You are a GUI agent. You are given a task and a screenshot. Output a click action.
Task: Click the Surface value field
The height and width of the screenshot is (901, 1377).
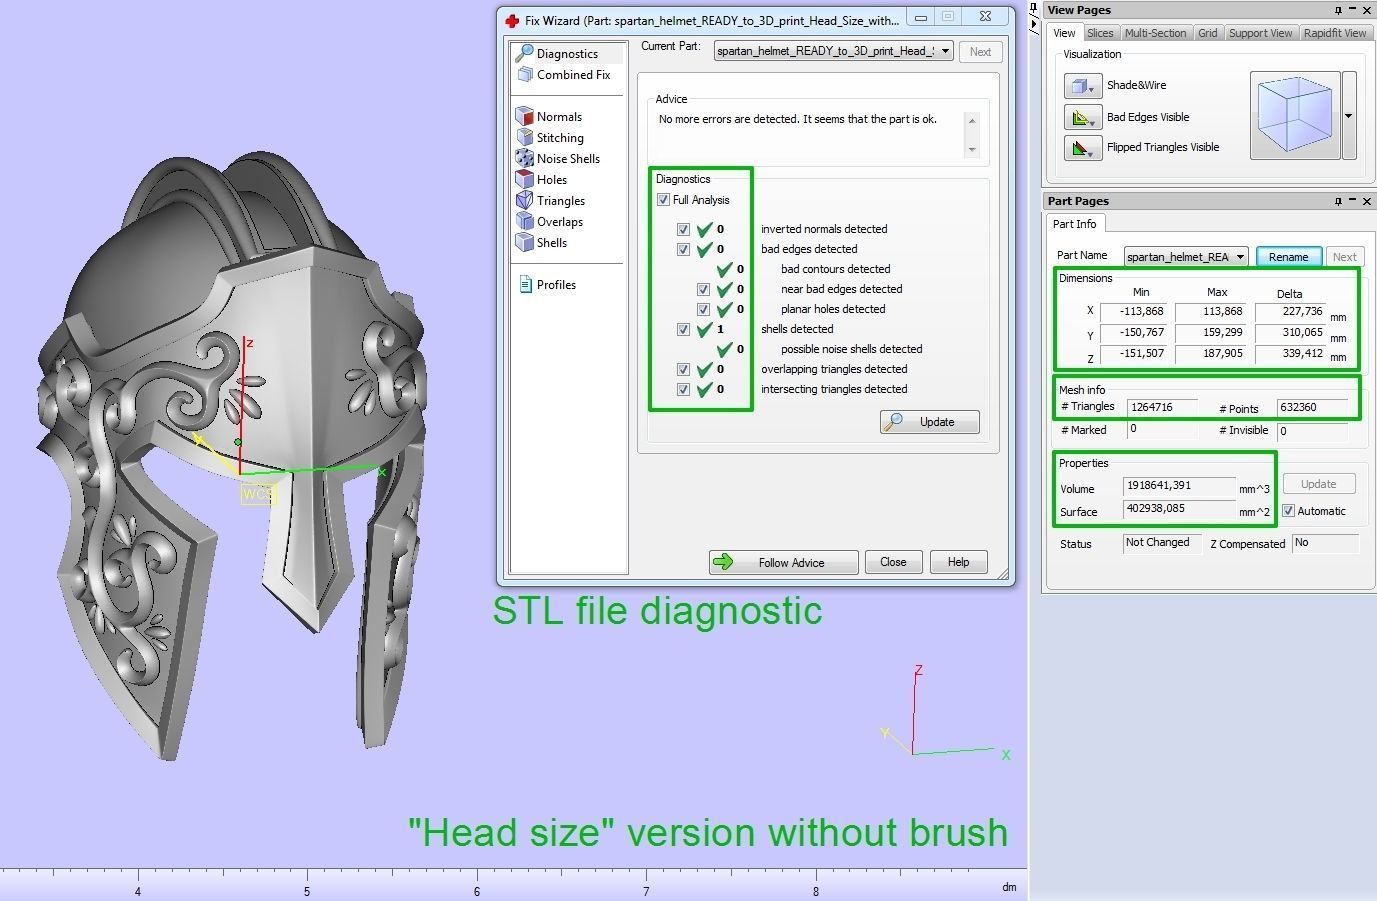coord(1179,509)
